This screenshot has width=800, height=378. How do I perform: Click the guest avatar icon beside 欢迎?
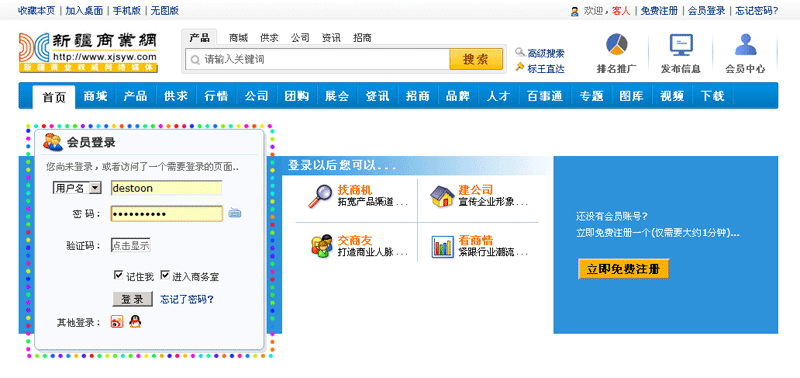click(x=574, y=11)
